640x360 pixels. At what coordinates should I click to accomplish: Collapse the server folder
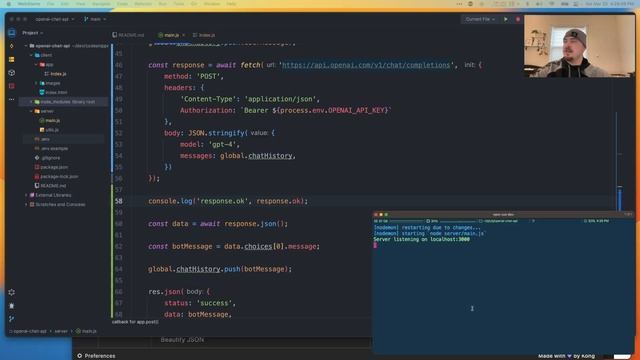pos(31,111)
